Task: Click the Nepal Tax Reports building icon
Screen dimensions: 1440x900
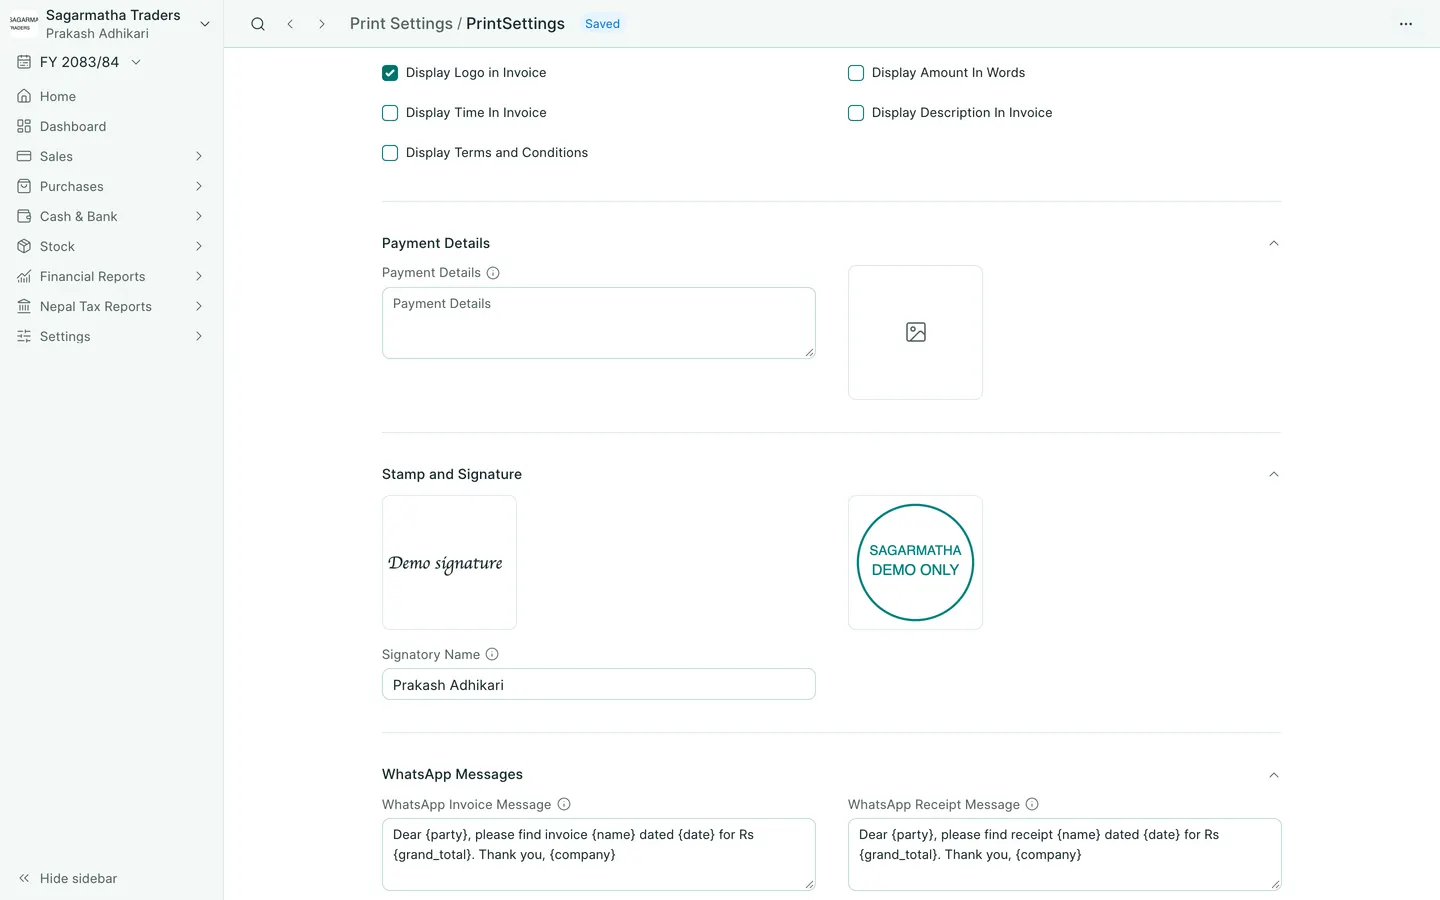Action: tap(24, 306)
